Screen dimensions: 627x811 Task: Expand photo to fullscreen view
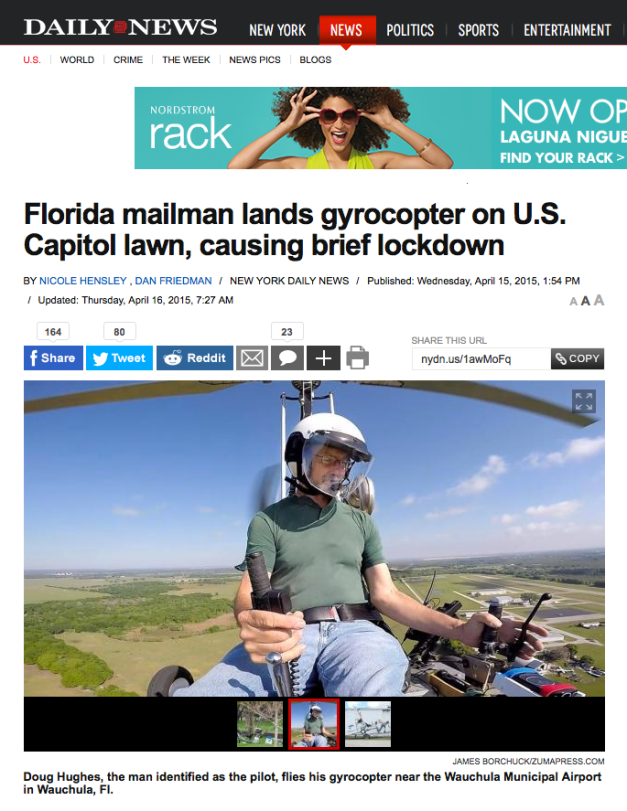584,401
